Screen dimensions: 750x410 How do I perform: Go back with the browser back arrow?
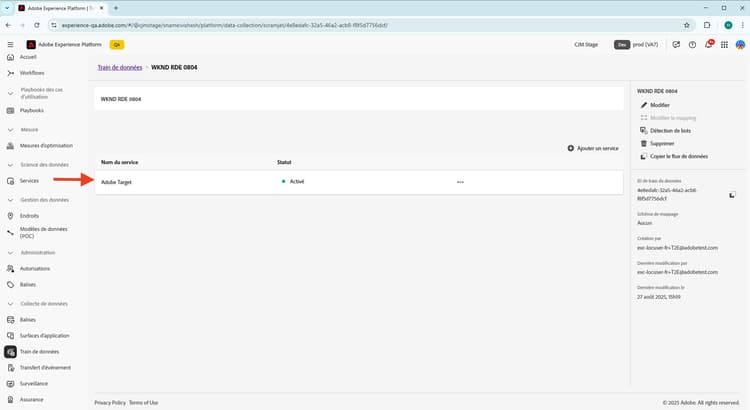coord(8,25)
